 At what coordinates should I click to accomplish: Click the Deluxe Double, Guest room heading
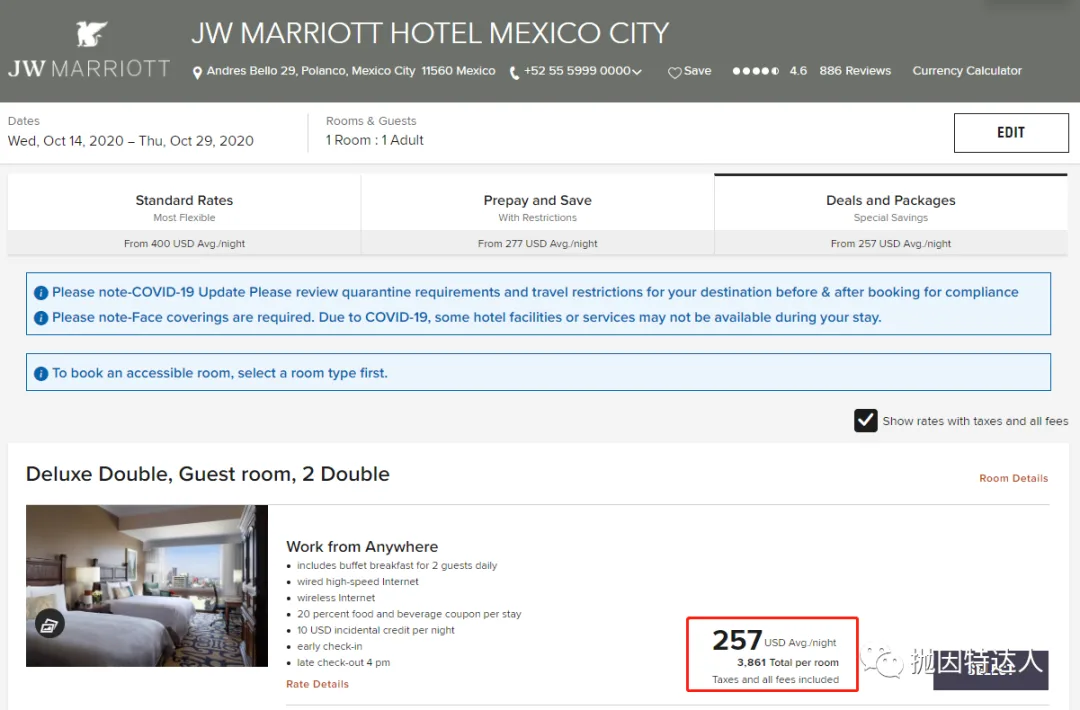tap(208, 474)
